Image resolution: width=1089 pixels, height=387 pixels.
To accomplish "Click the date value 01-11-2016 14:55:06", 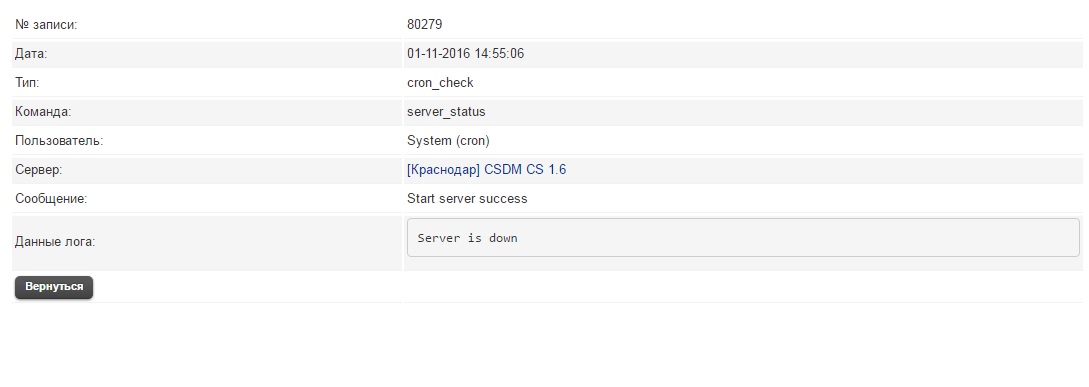I will [x=465, y=53].
